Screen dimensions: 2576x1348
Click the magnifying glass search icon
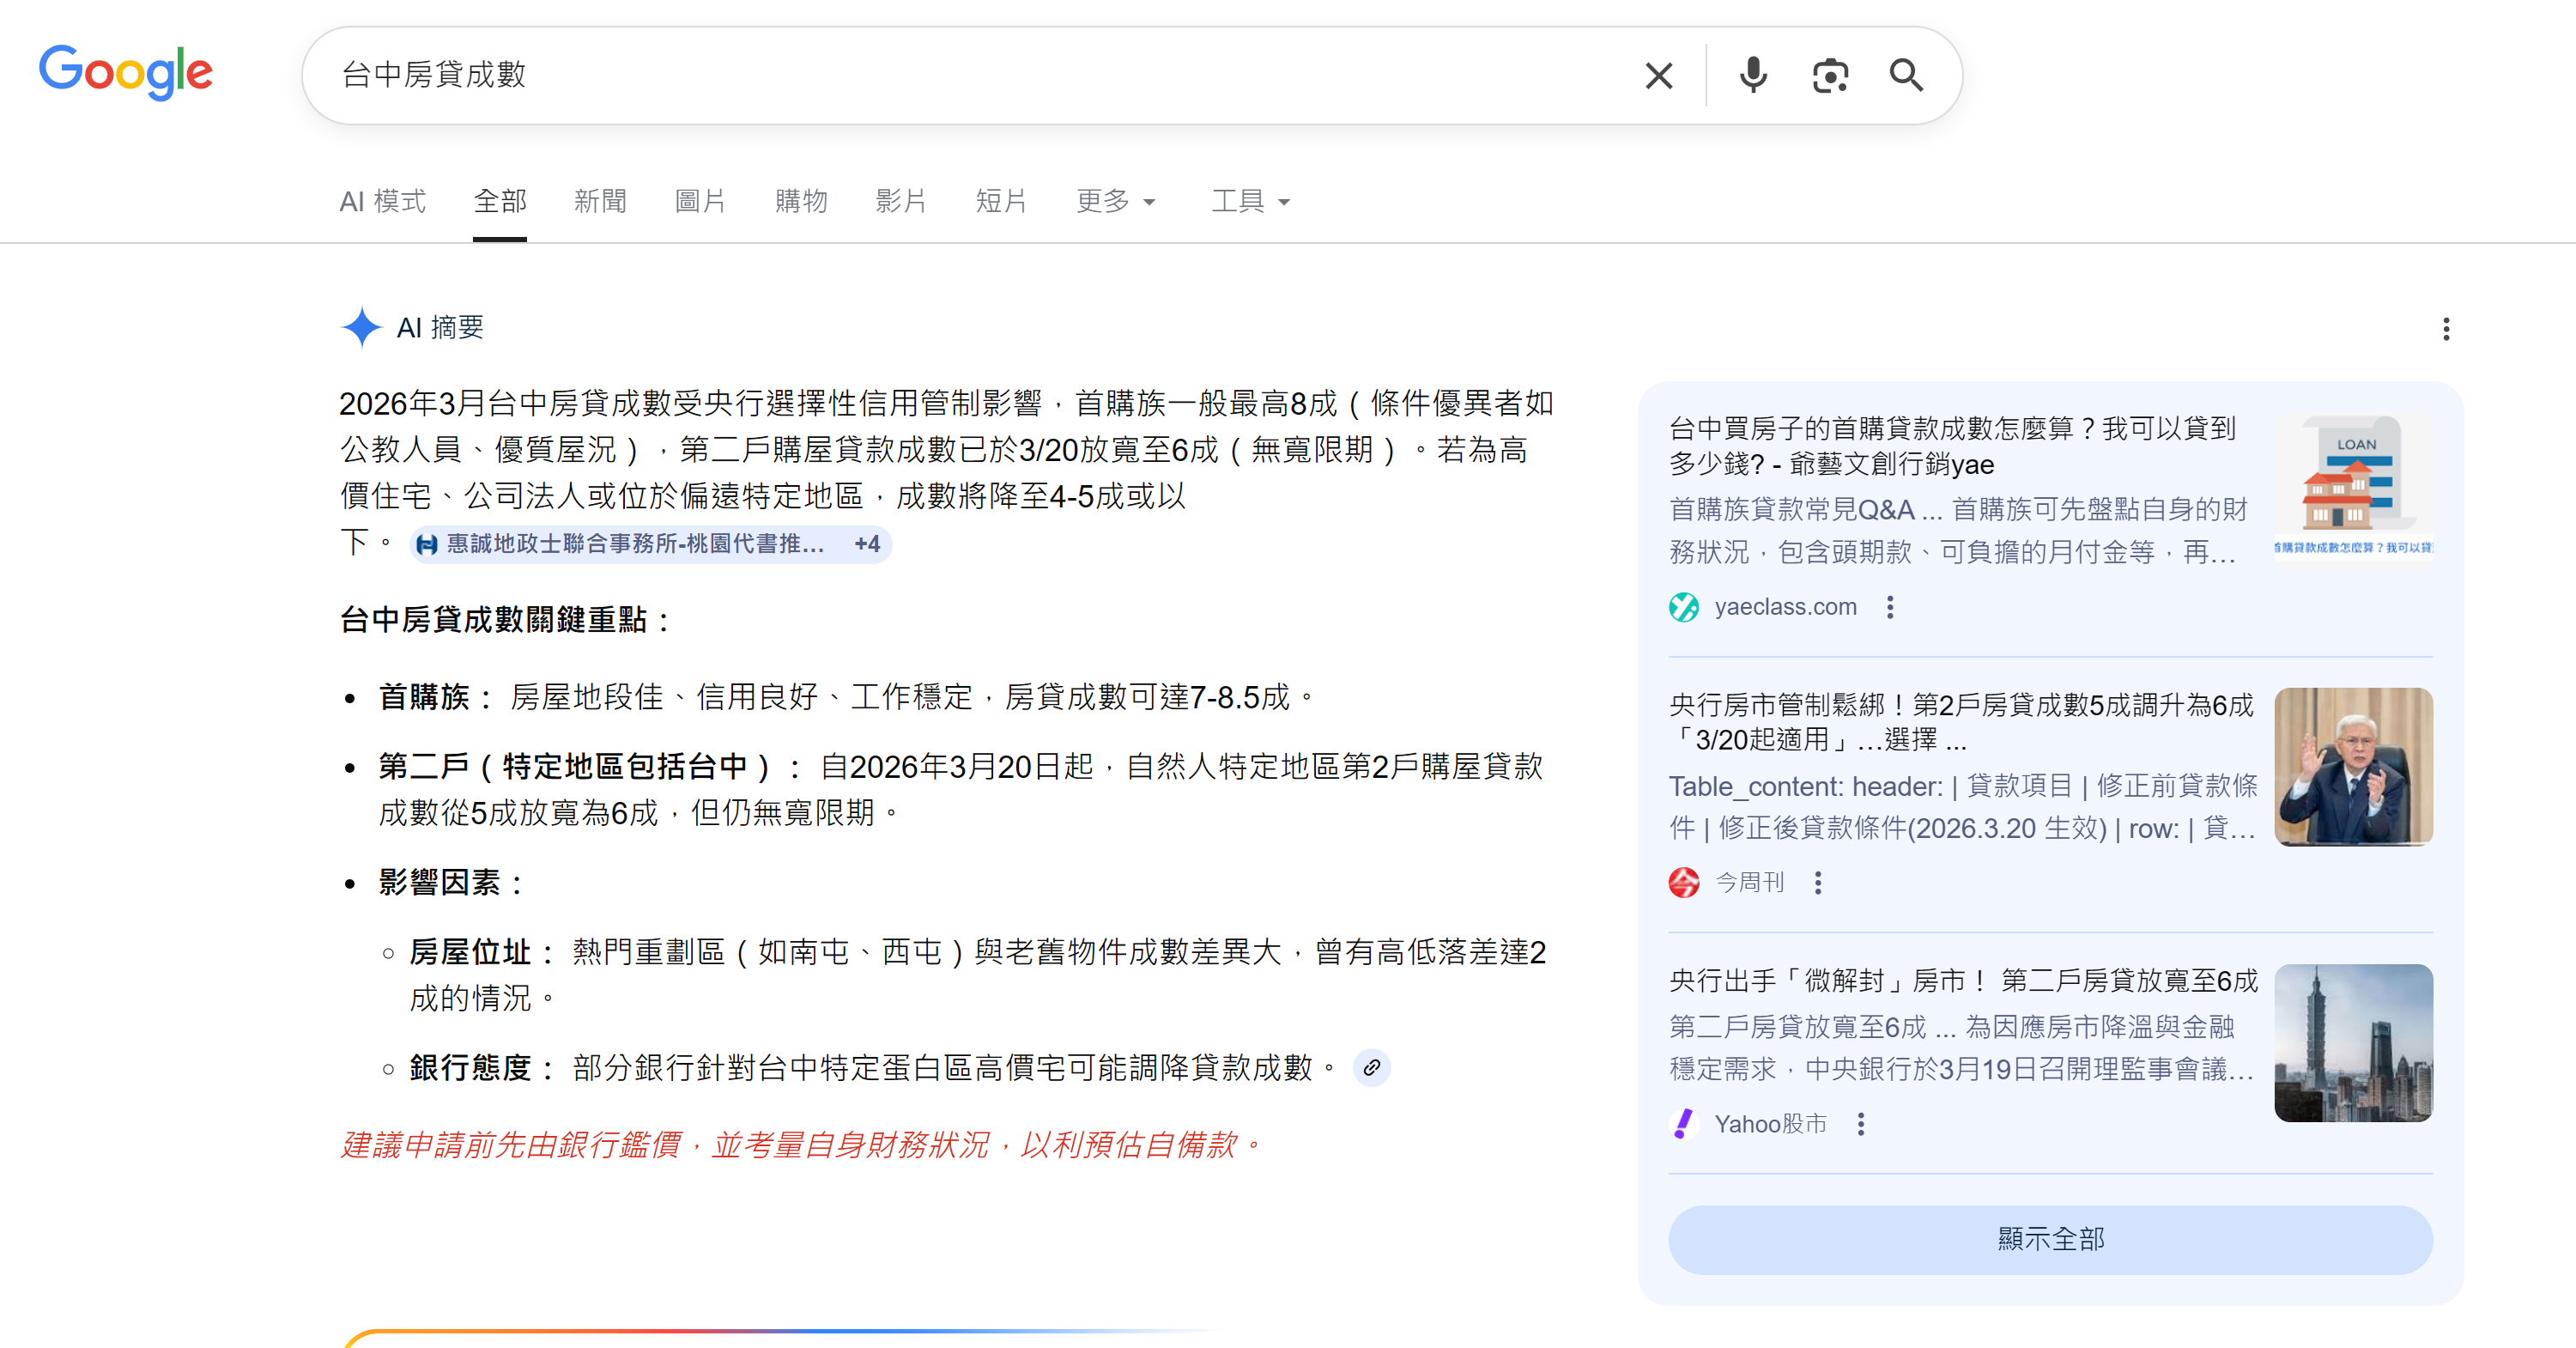tap(1906, 76)
